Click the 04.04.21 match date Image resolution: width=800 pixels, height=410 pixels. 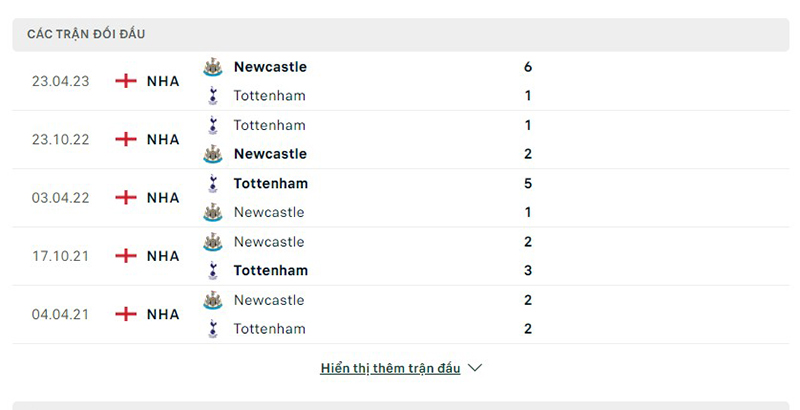61,314
